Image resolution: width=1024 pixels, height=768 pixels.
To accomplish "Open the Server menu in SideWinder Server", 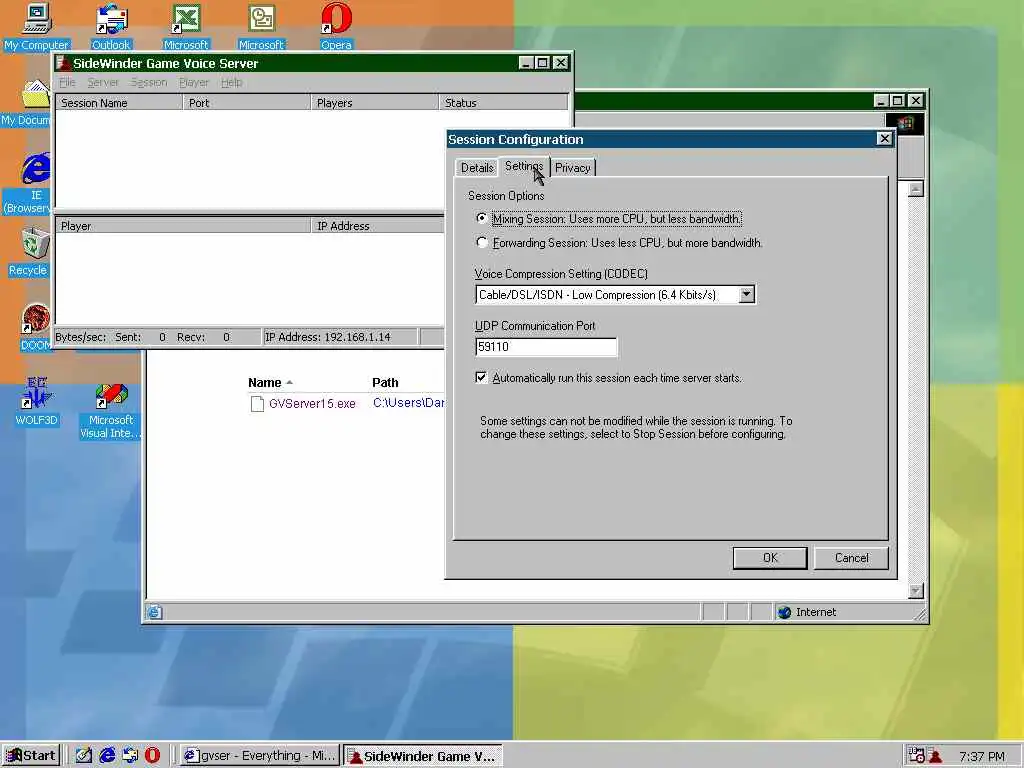I will click(x=103, y=82).
